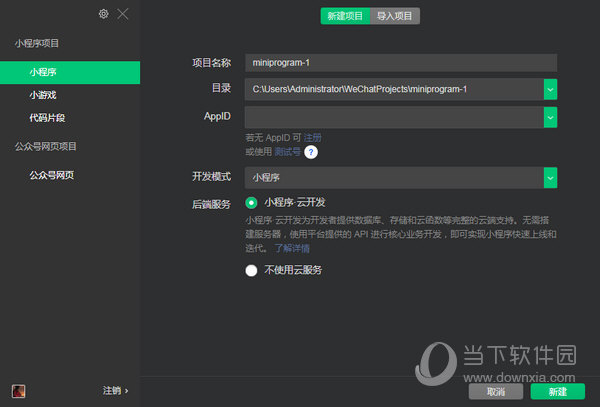This screenshot has height=407, width=600.
Task: Select the 不使用云服务 radio option
Action: click(x=251, y=270)
